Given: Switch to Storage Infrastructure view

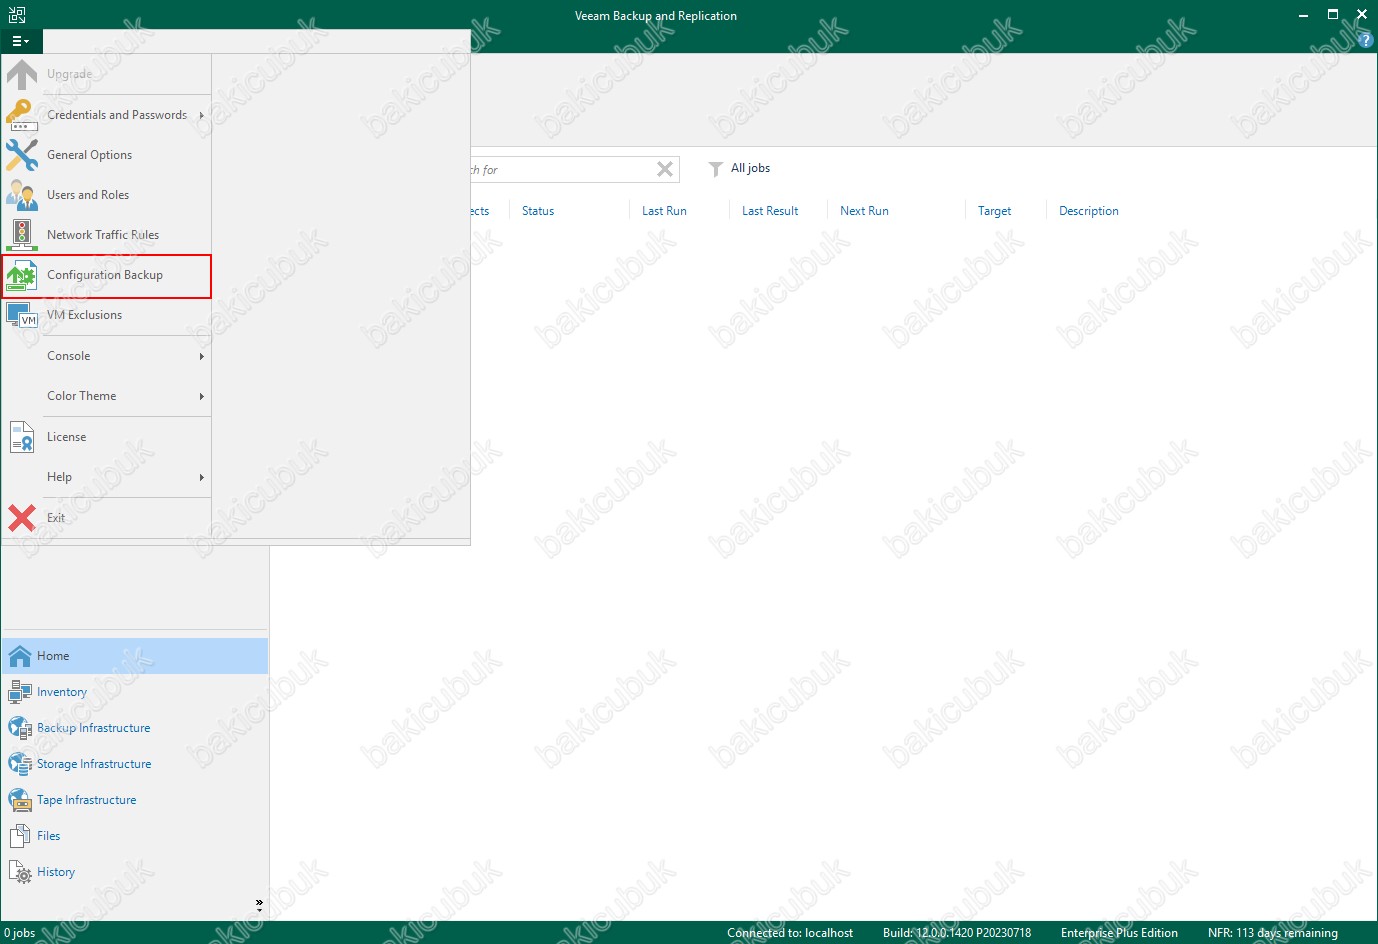Looking at the screenshot, I should coord(135,764).
